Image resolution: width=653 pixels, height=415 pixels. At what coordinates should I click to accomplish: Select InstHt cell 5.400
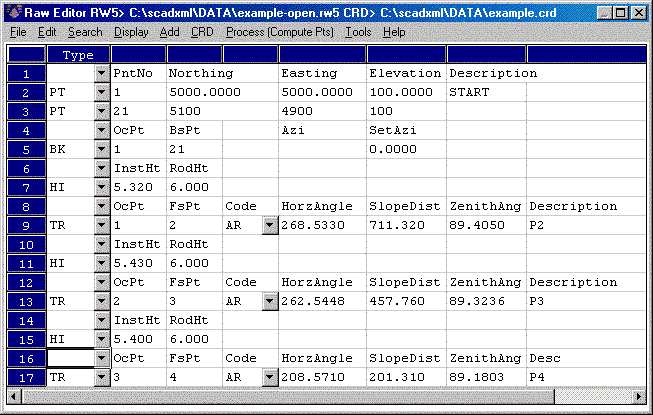pyautogui.click(x=139, y=339)
